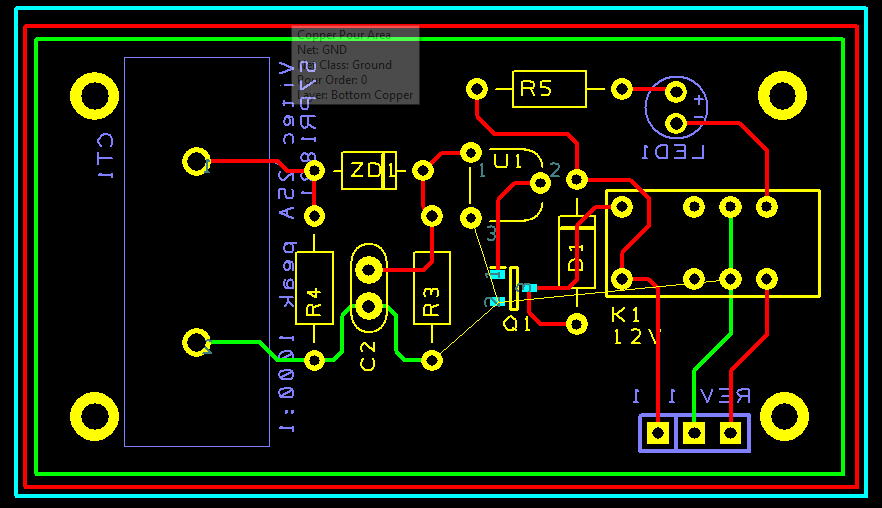Select R4's bottom pad
Image resolution: width=882 pixels, height=508 pixels.
coord(314,361)
